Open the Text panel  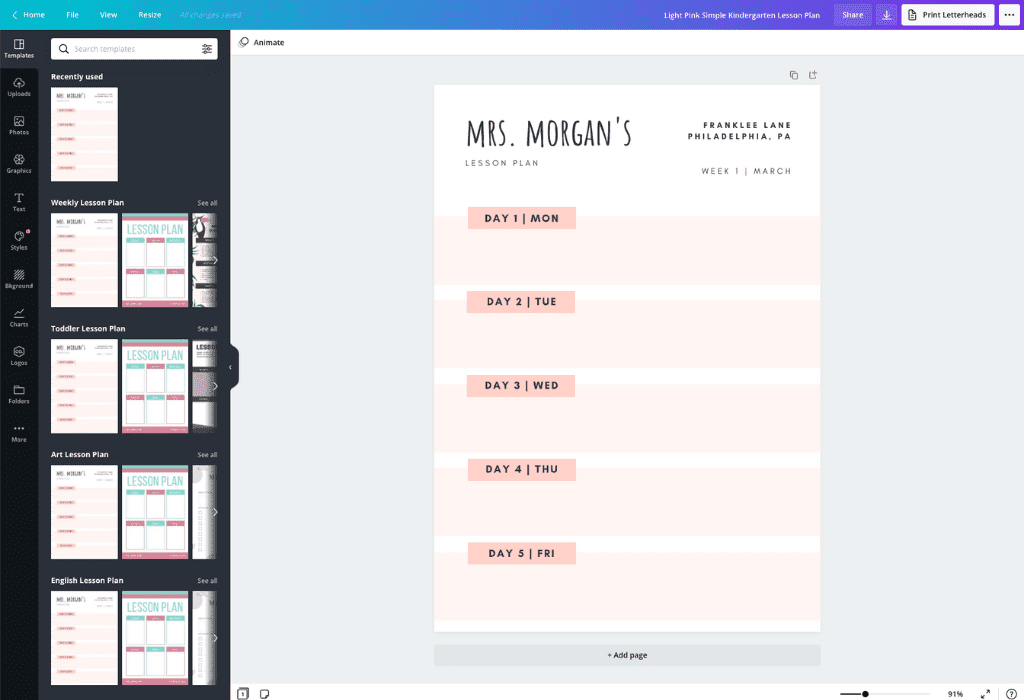click(19, 204)
